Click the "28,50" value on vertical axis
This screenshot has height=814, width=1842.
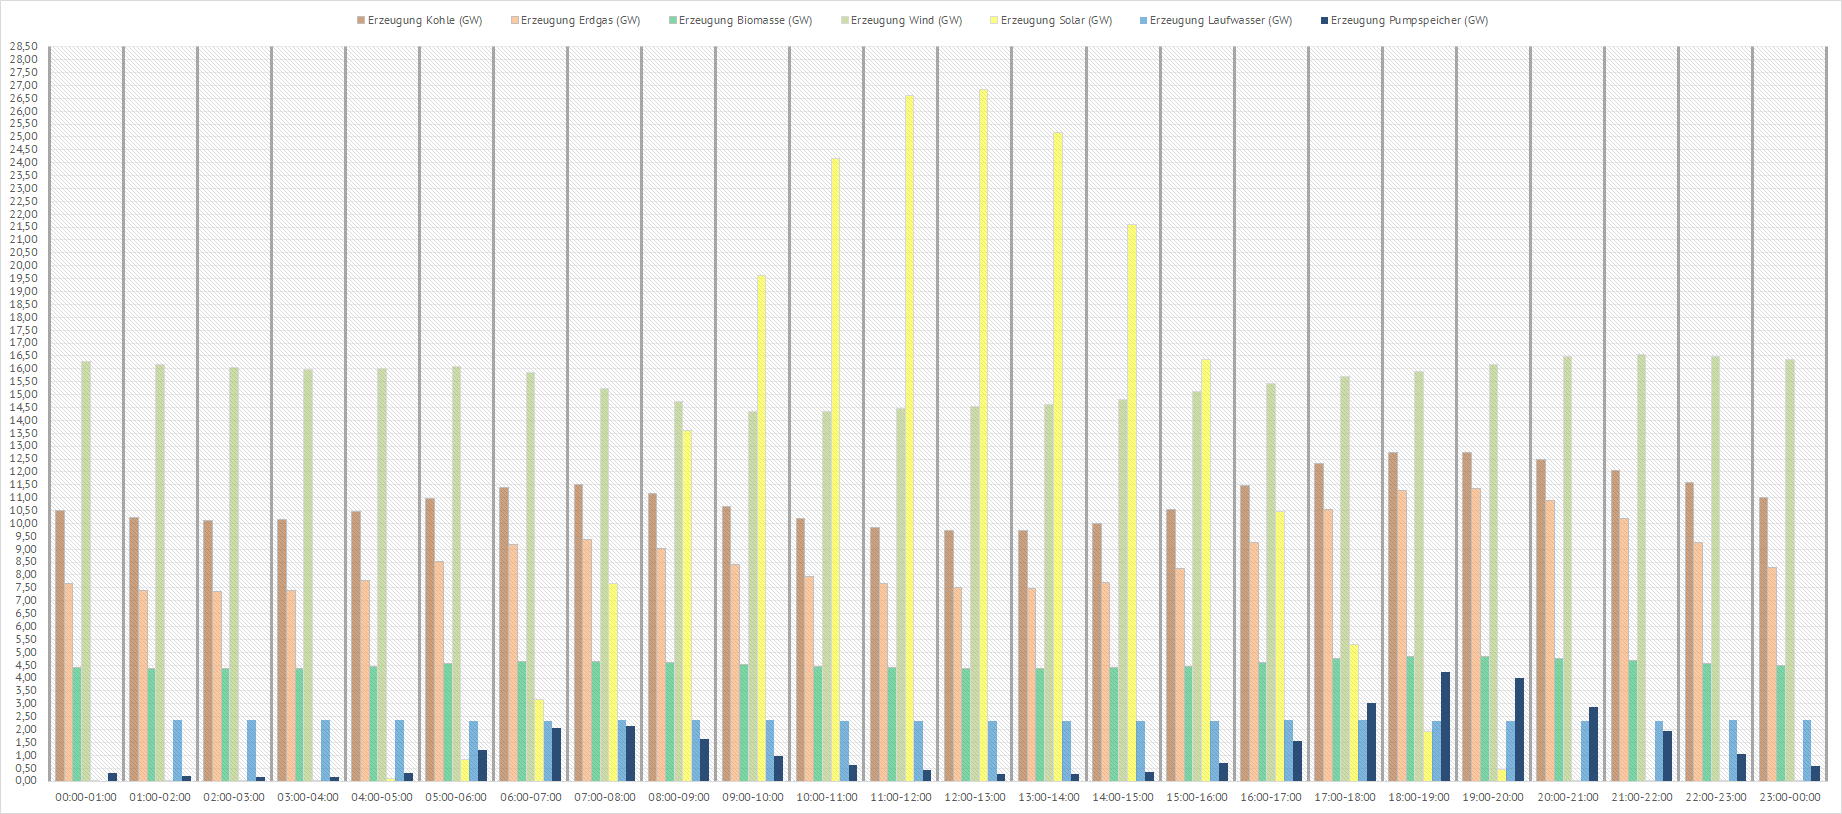click(24, 47)
